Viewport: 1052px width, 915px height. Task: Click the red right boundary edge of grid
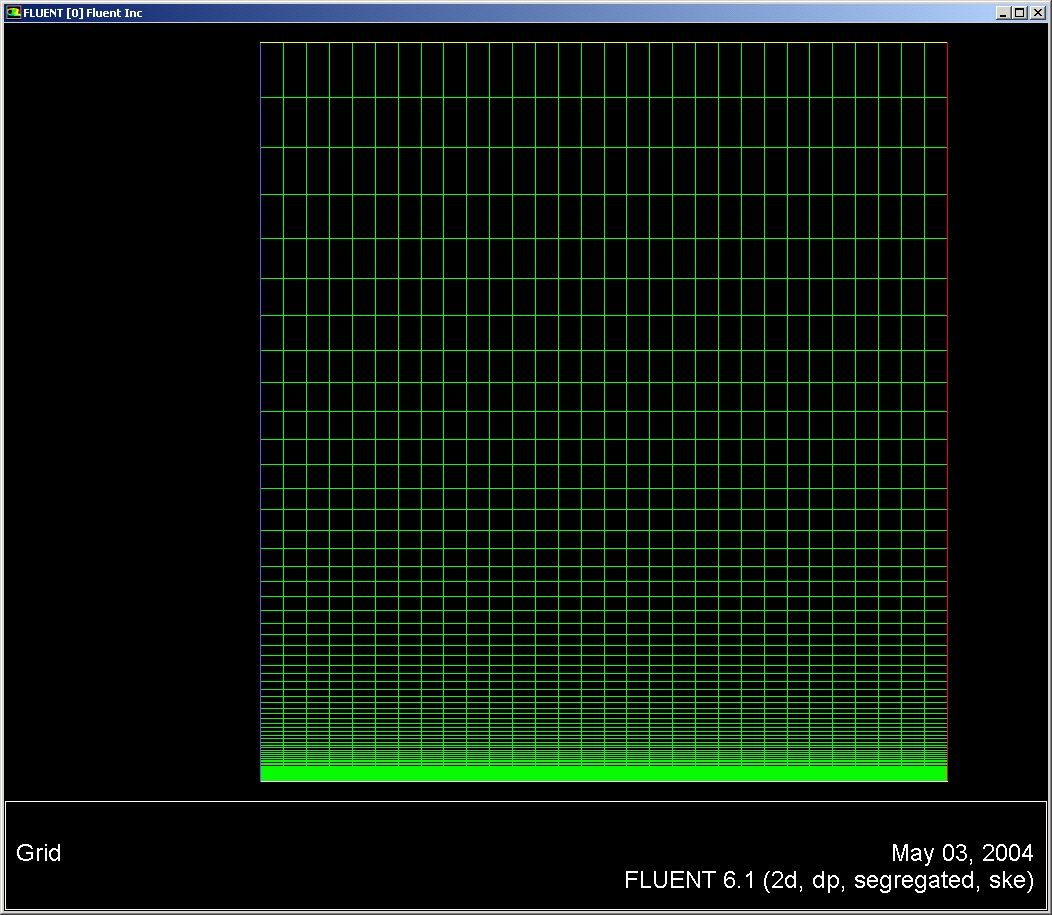pyautogui.click(x=947, y=411)
